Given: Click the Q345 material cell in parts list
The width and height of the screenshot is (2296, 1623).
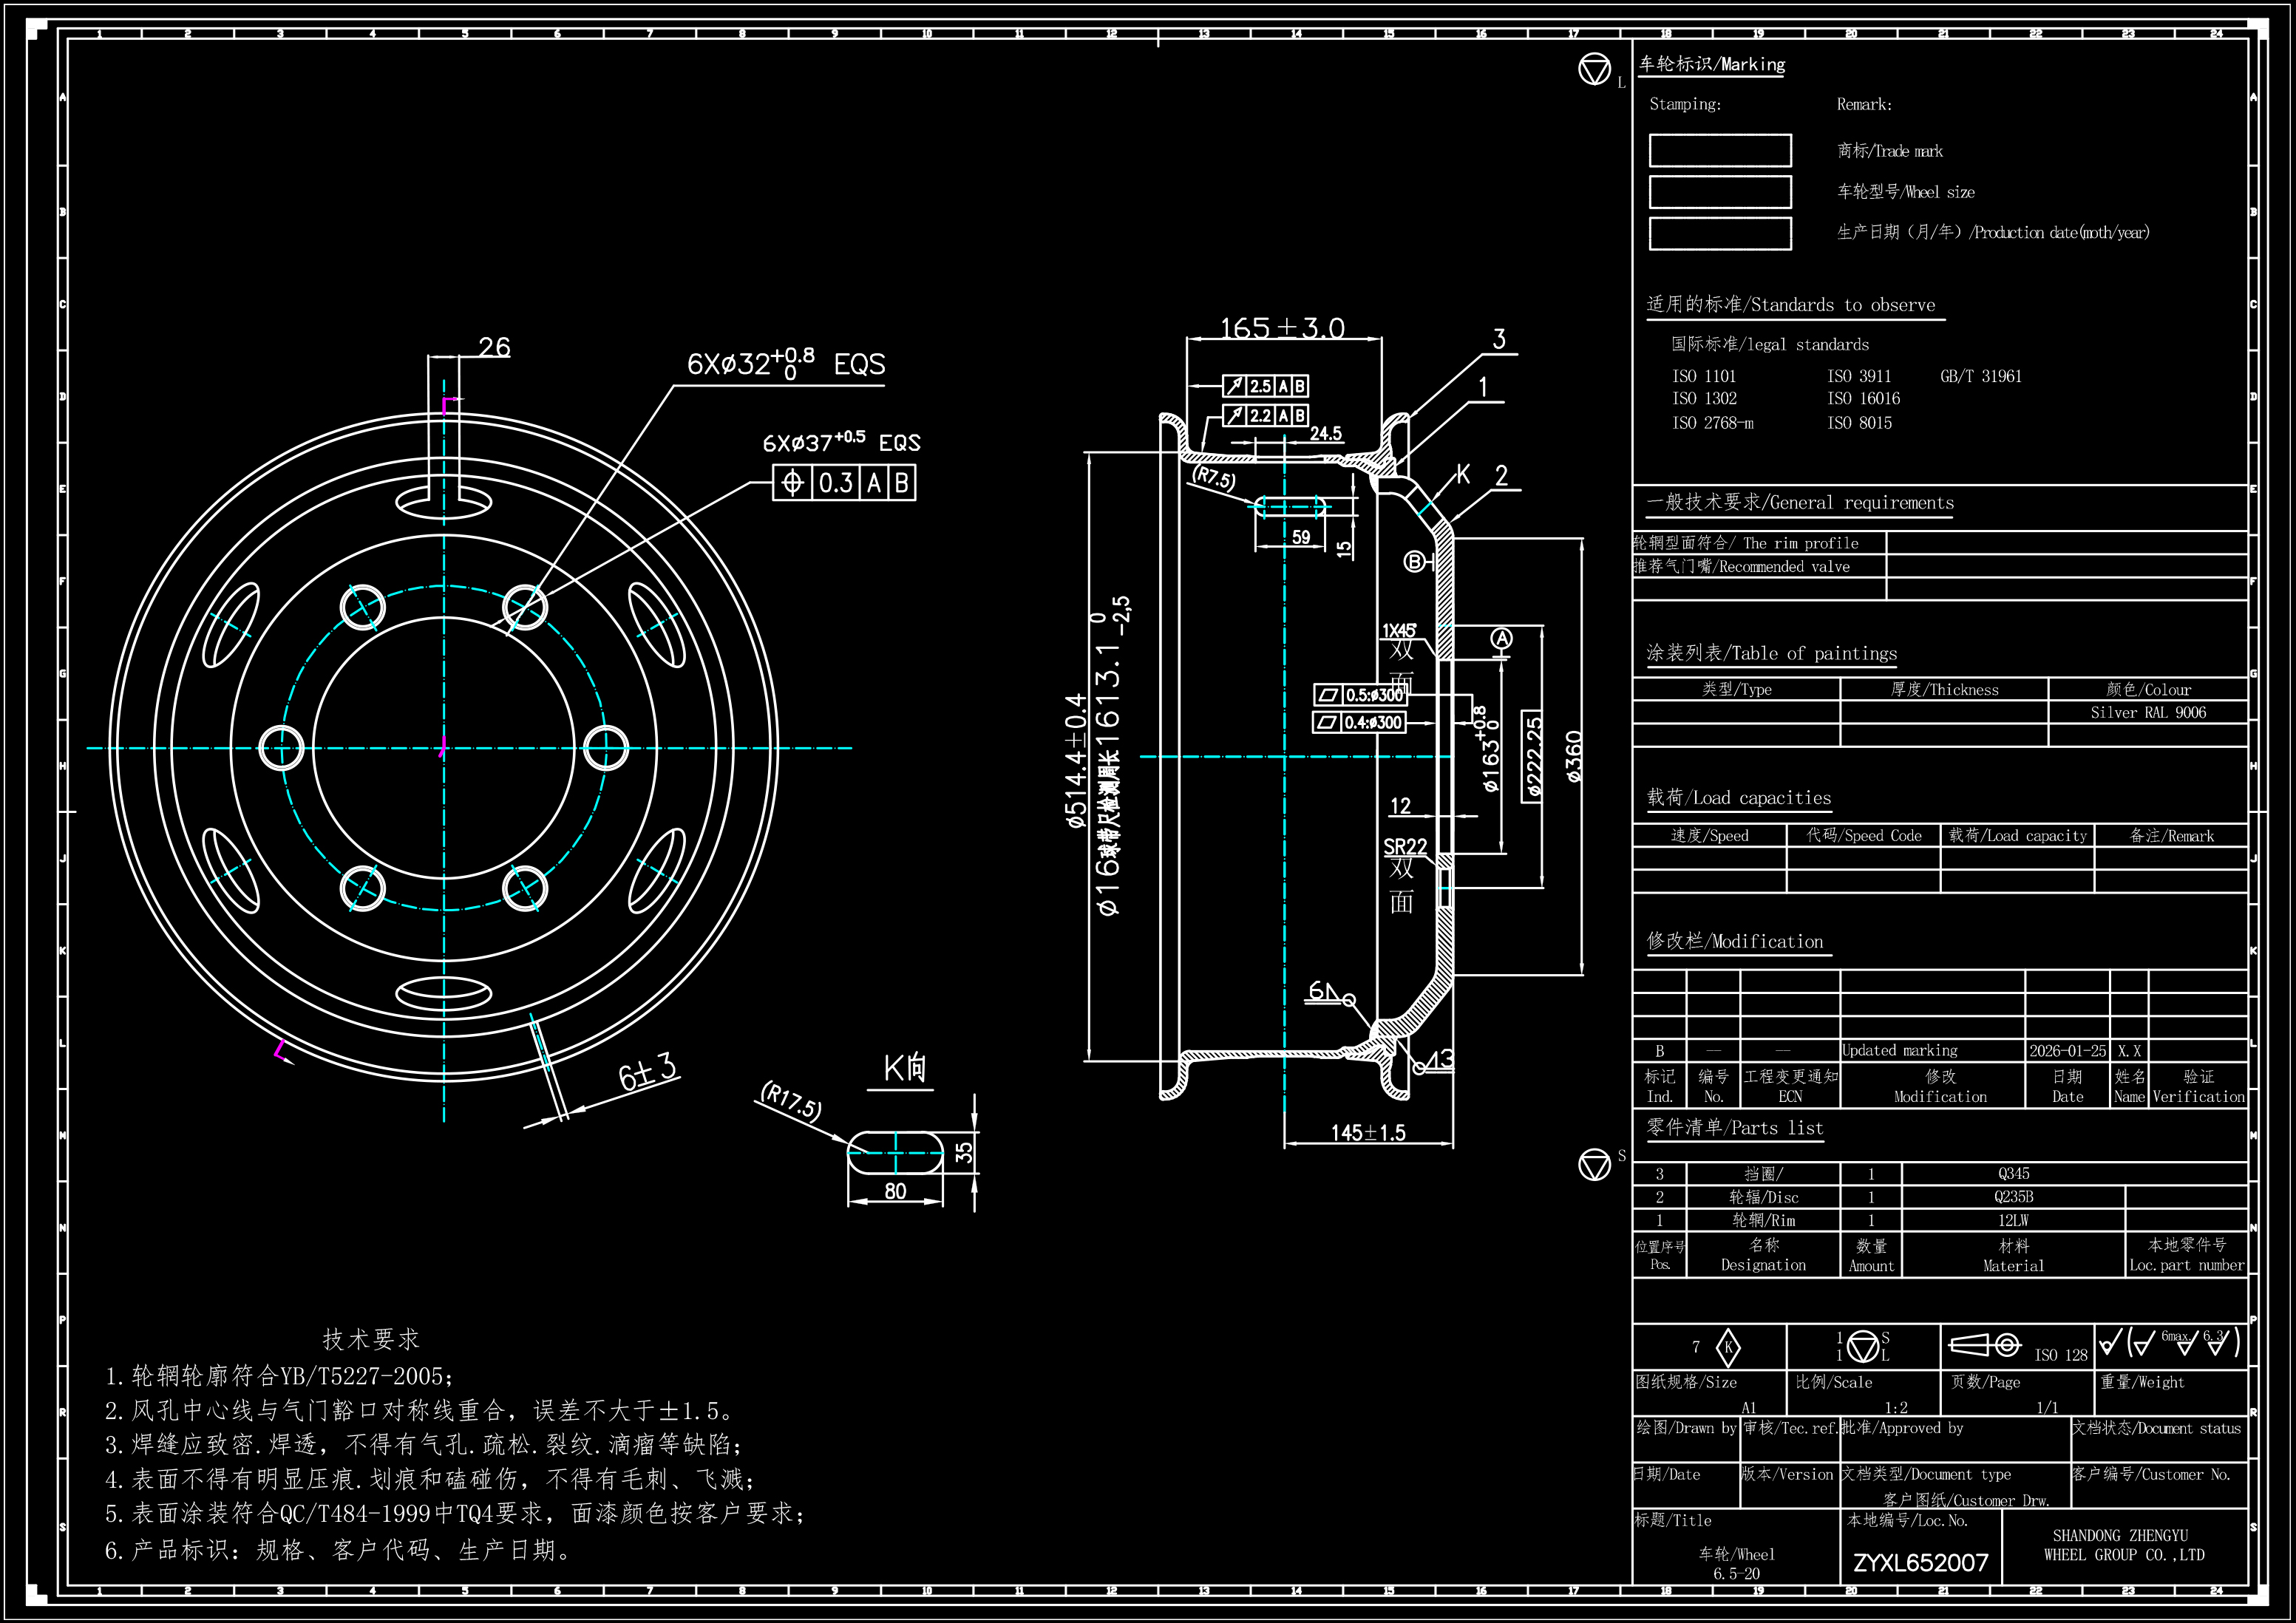Looking at the screenshot, I should coord(2013,1173).
